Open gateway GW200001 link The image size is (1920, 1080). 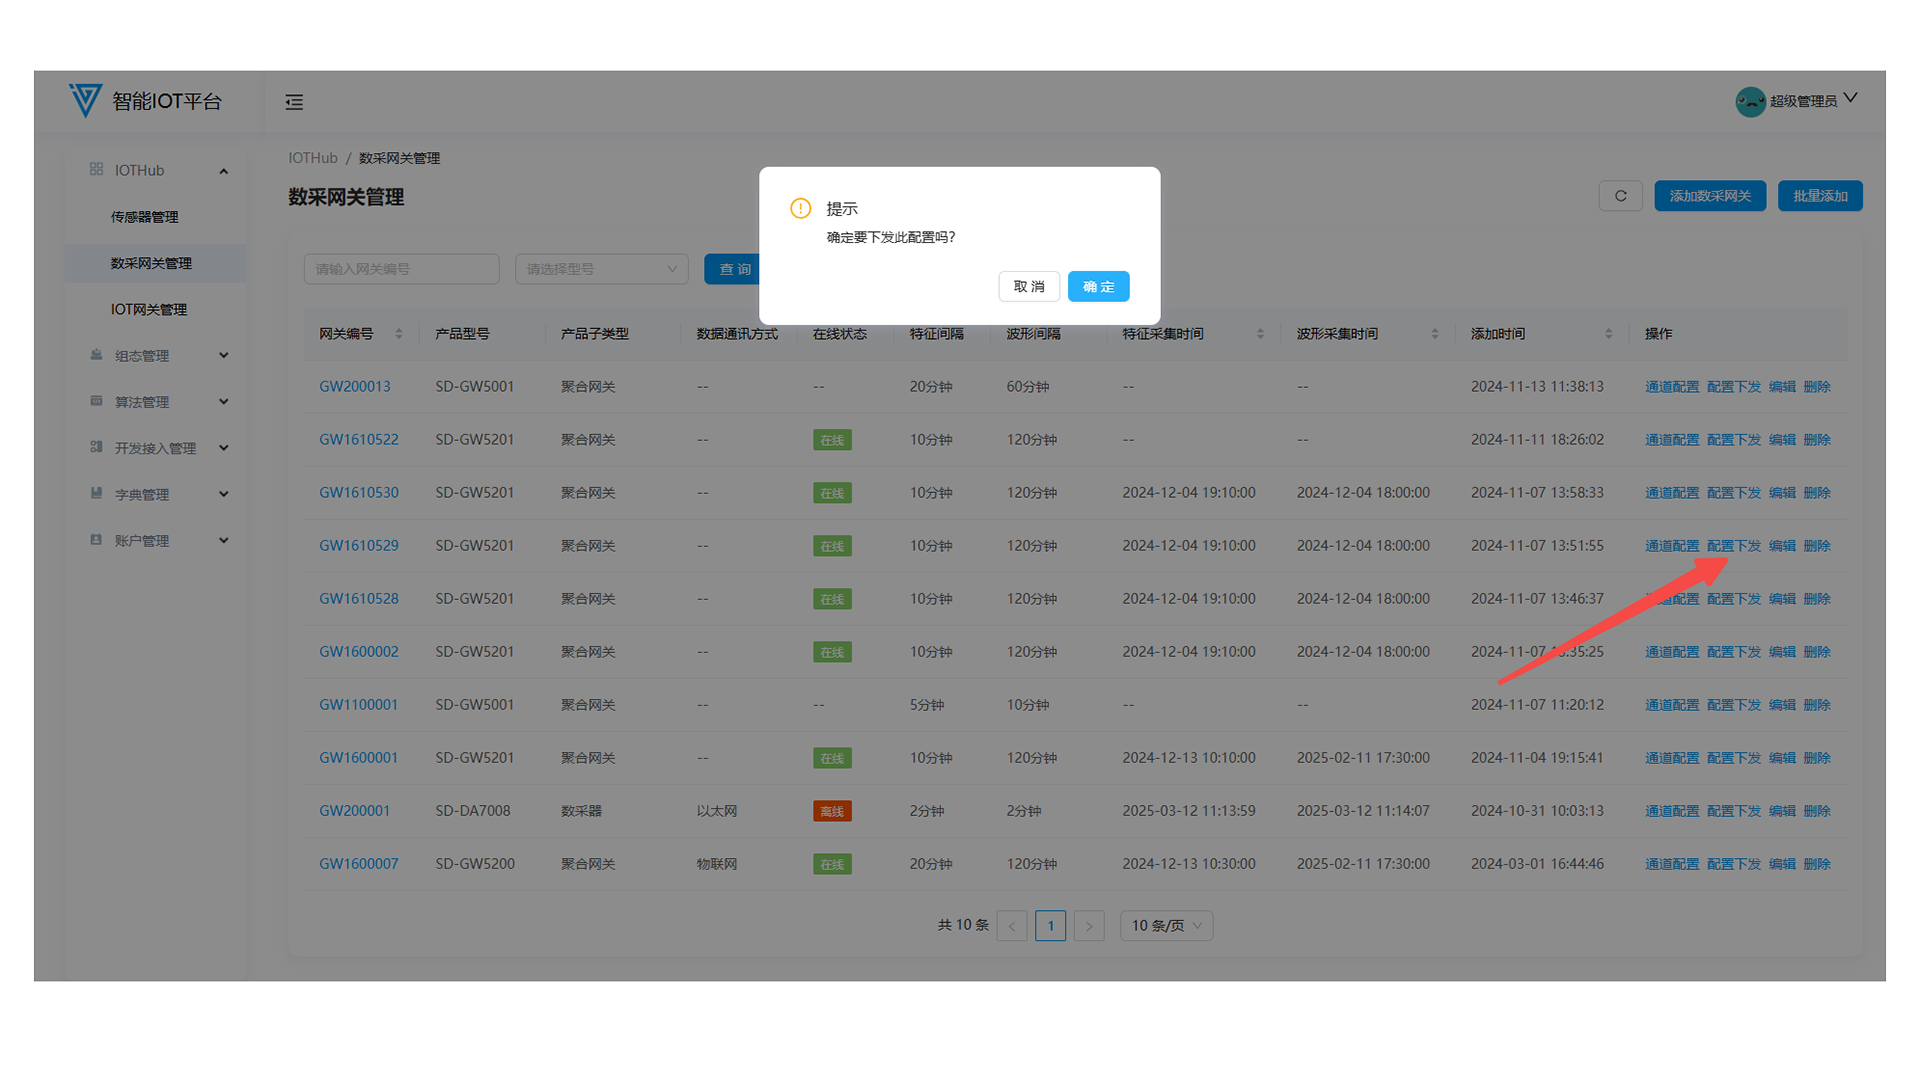click(355, 811)
